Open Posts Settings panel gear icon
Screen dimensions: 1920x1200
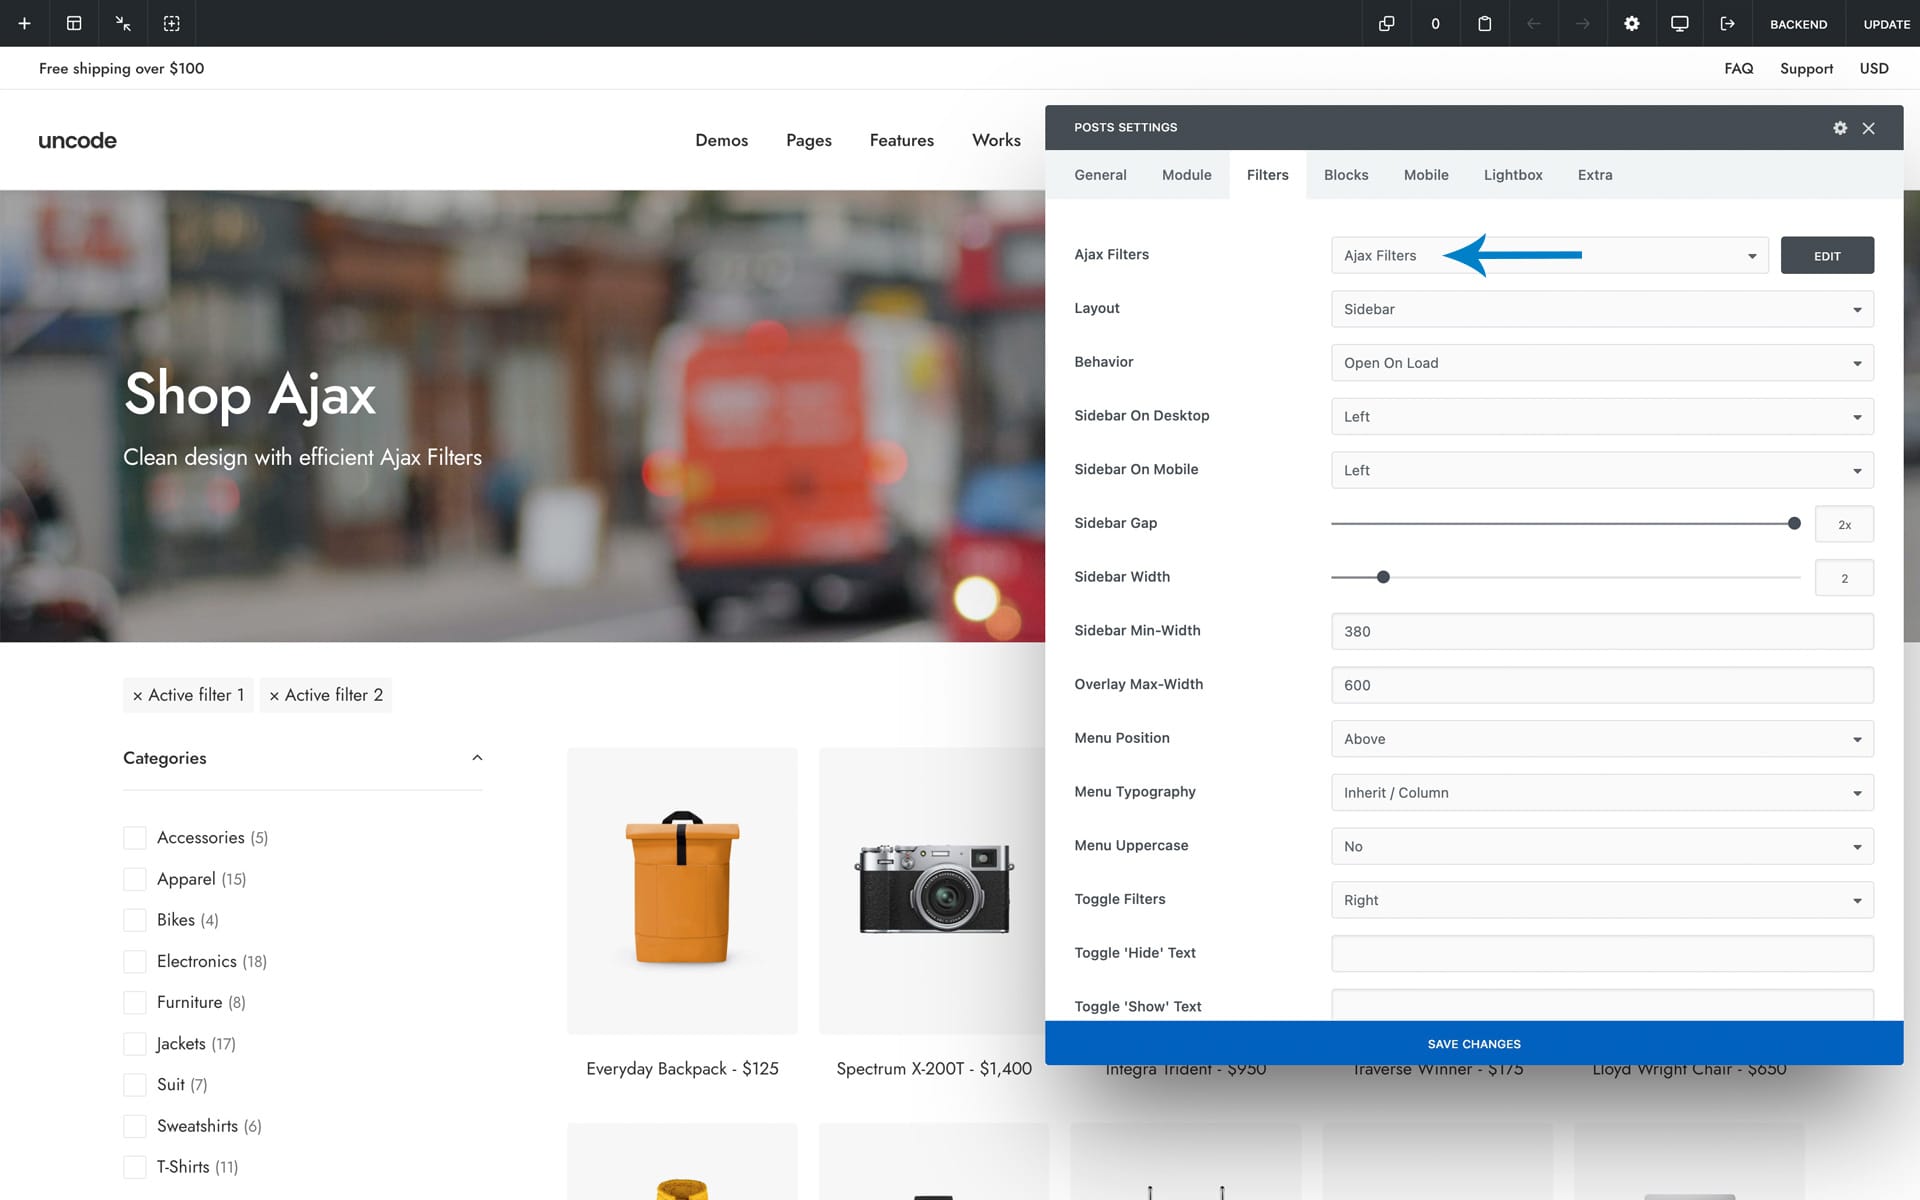point(1839,128)
